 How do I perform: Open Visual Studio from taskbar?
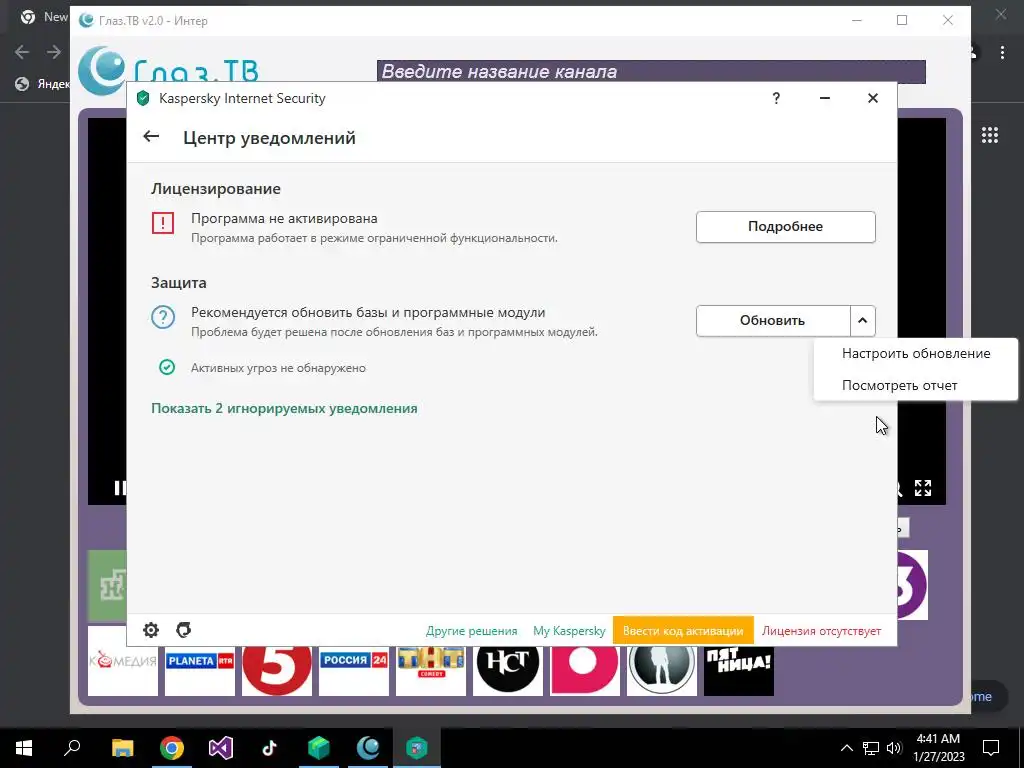[x=221, y=748]
